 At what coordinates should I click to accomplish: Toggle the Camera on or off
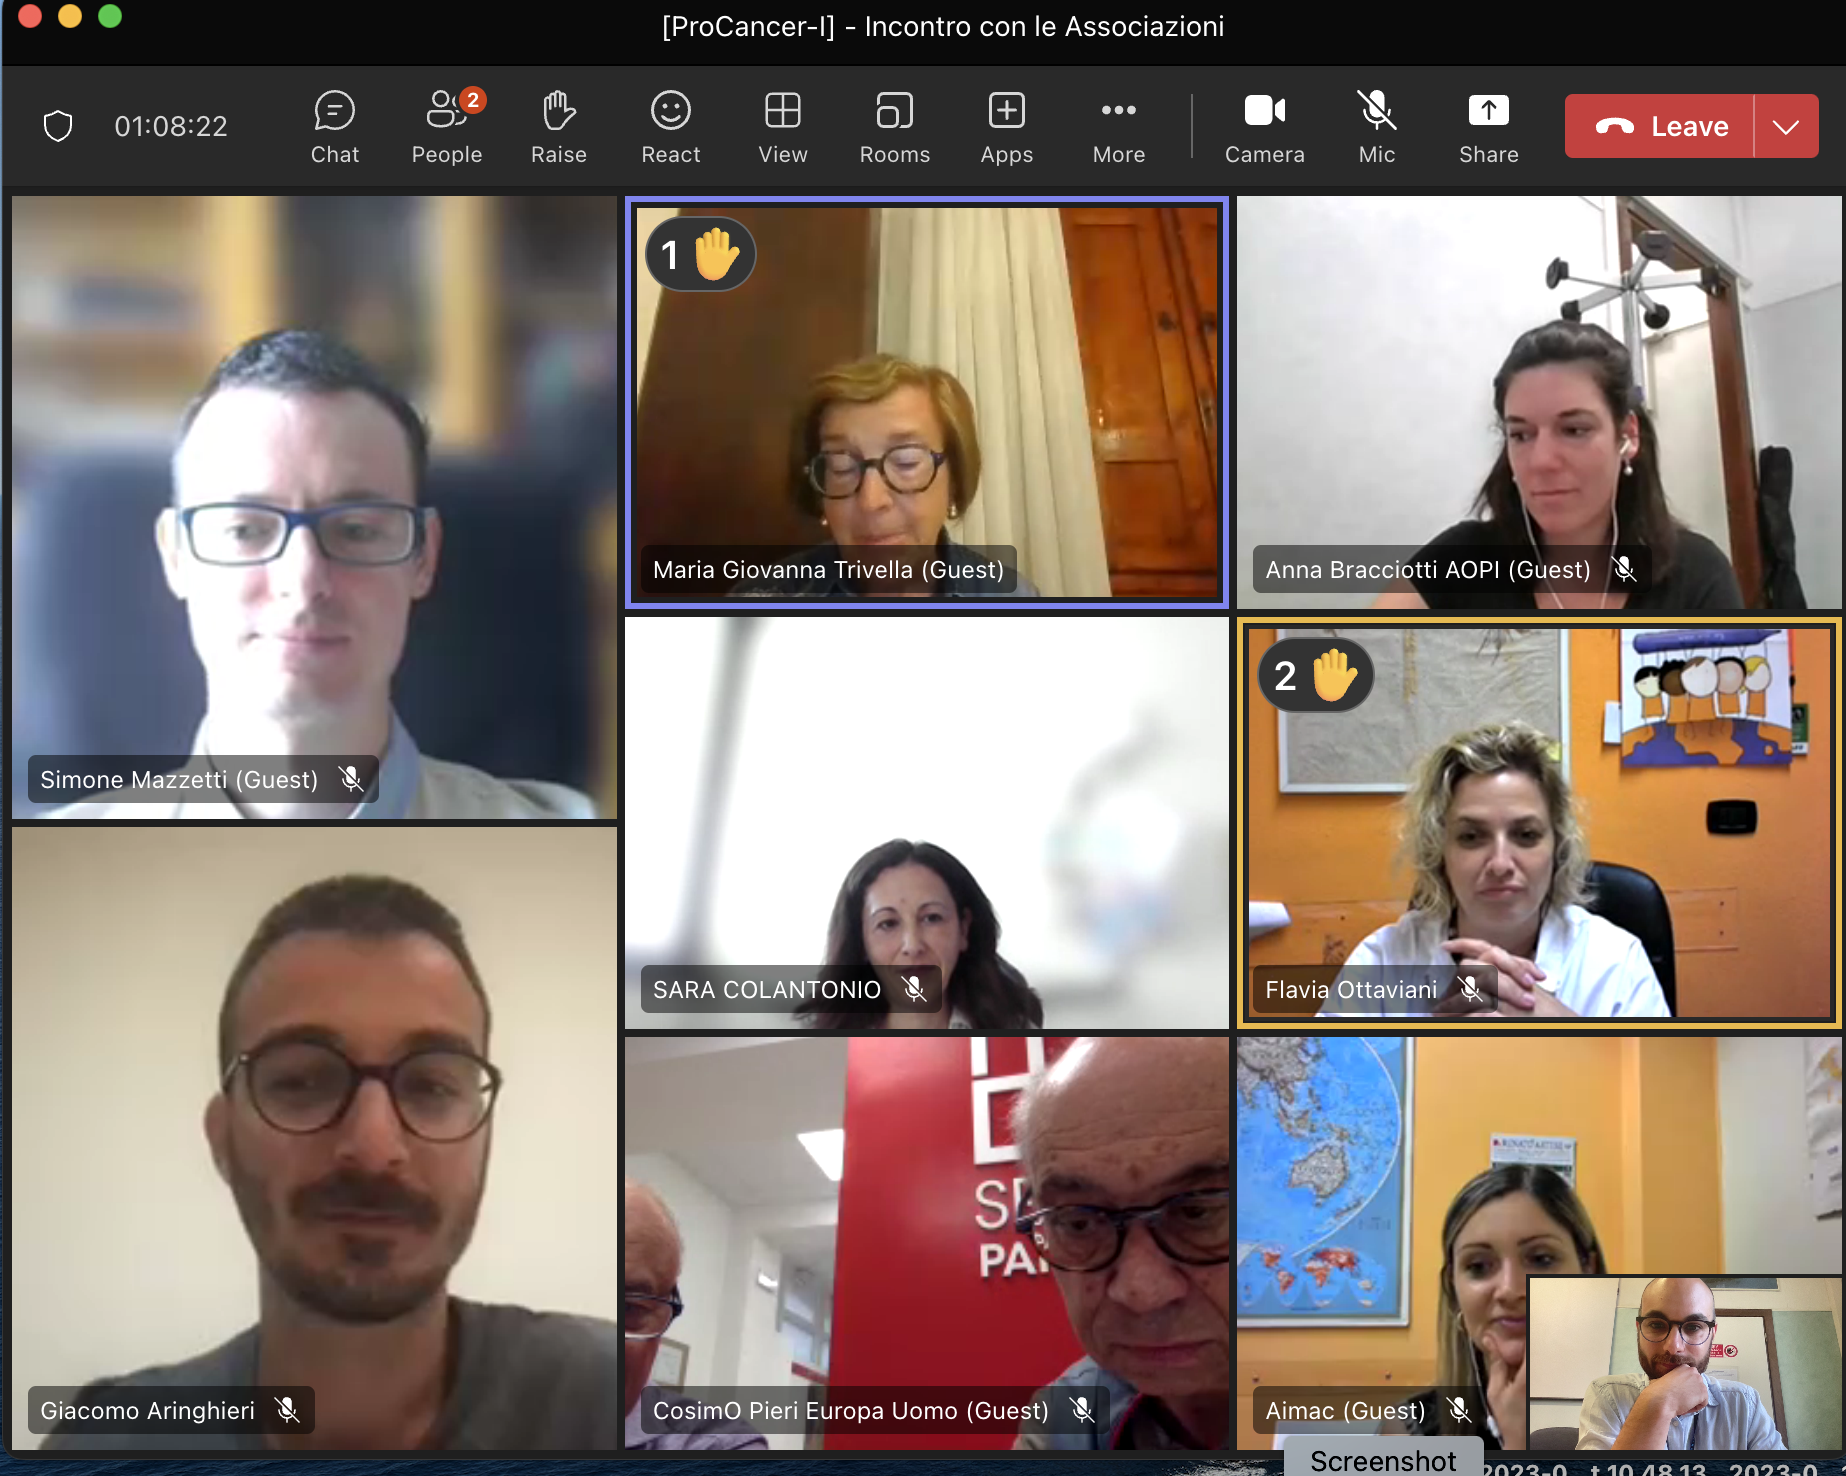1265,127
